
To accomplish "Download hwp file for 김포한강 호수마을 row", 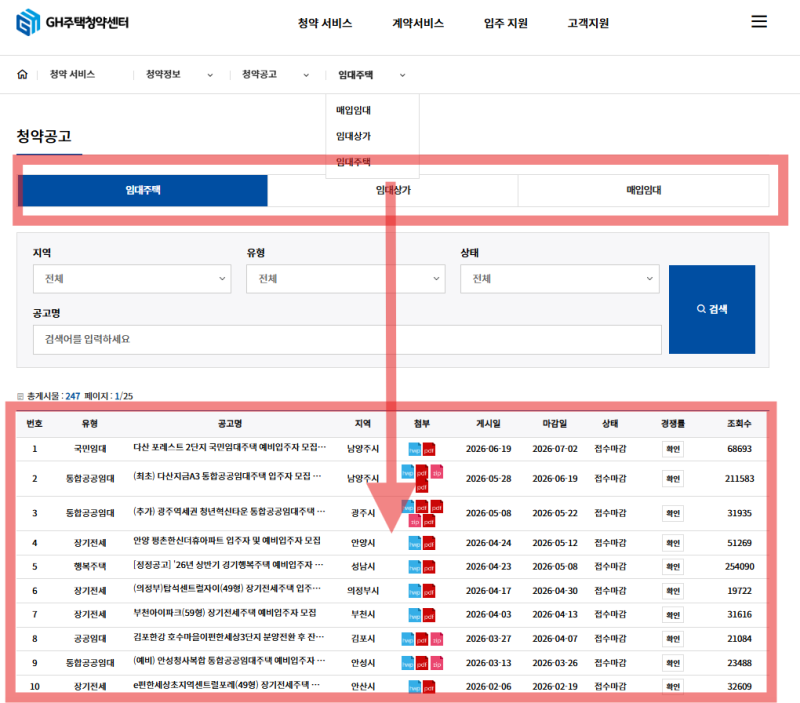I will [x=408, y=639].
